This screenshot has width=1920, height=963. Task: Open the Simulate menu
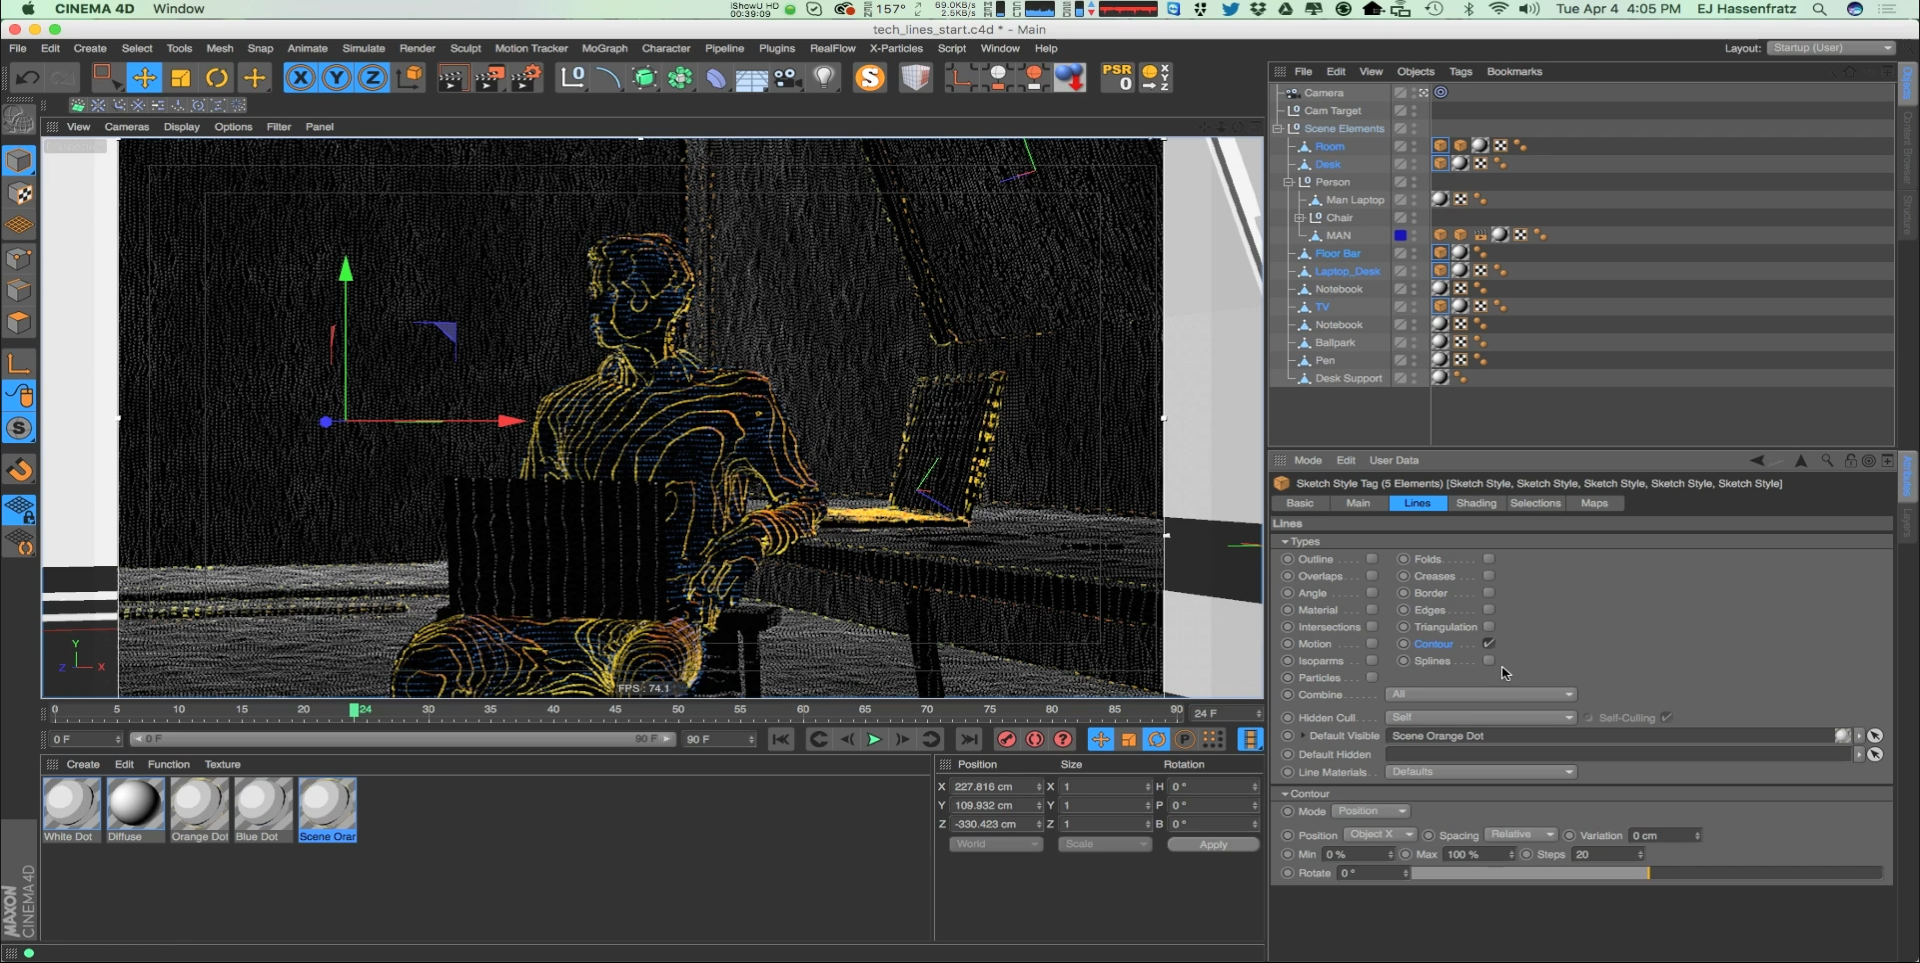(x=363, y=48)
